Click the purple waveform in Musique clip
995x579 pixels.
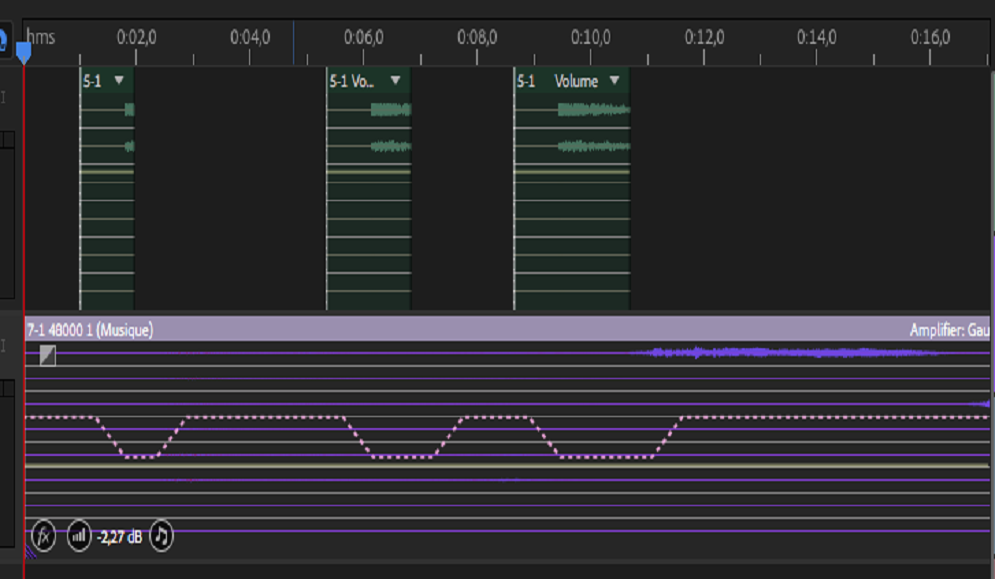coord(787,352)
